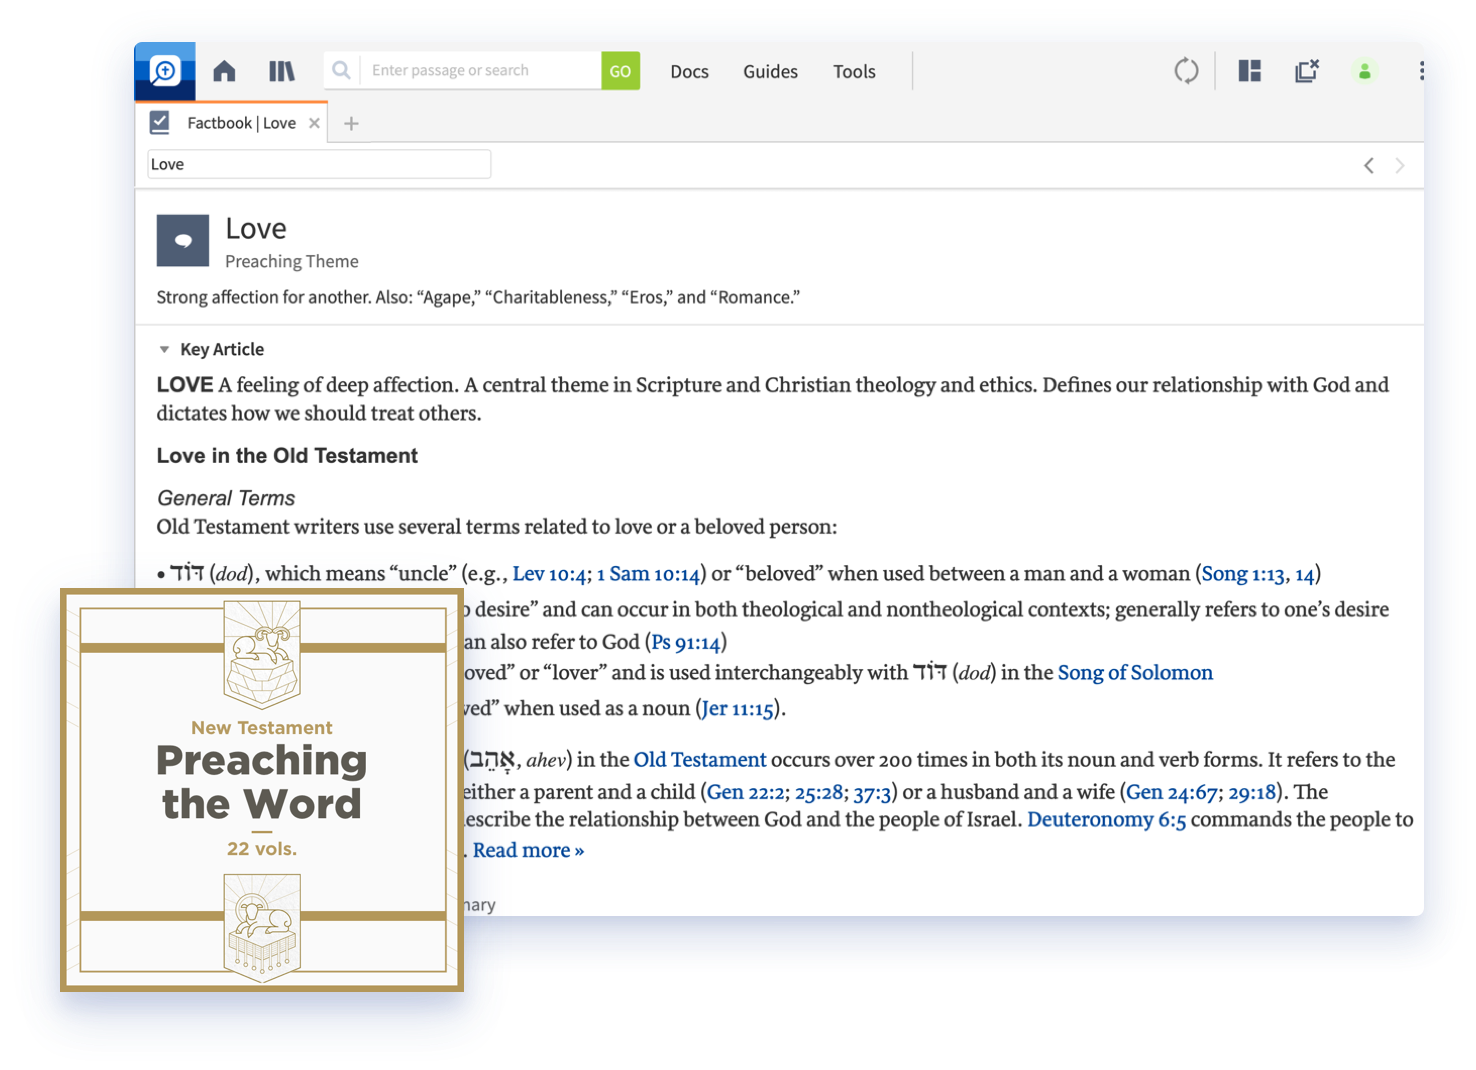1476x1070 pixels.
Task: Click the search magnifier icon
Action: 341,70
